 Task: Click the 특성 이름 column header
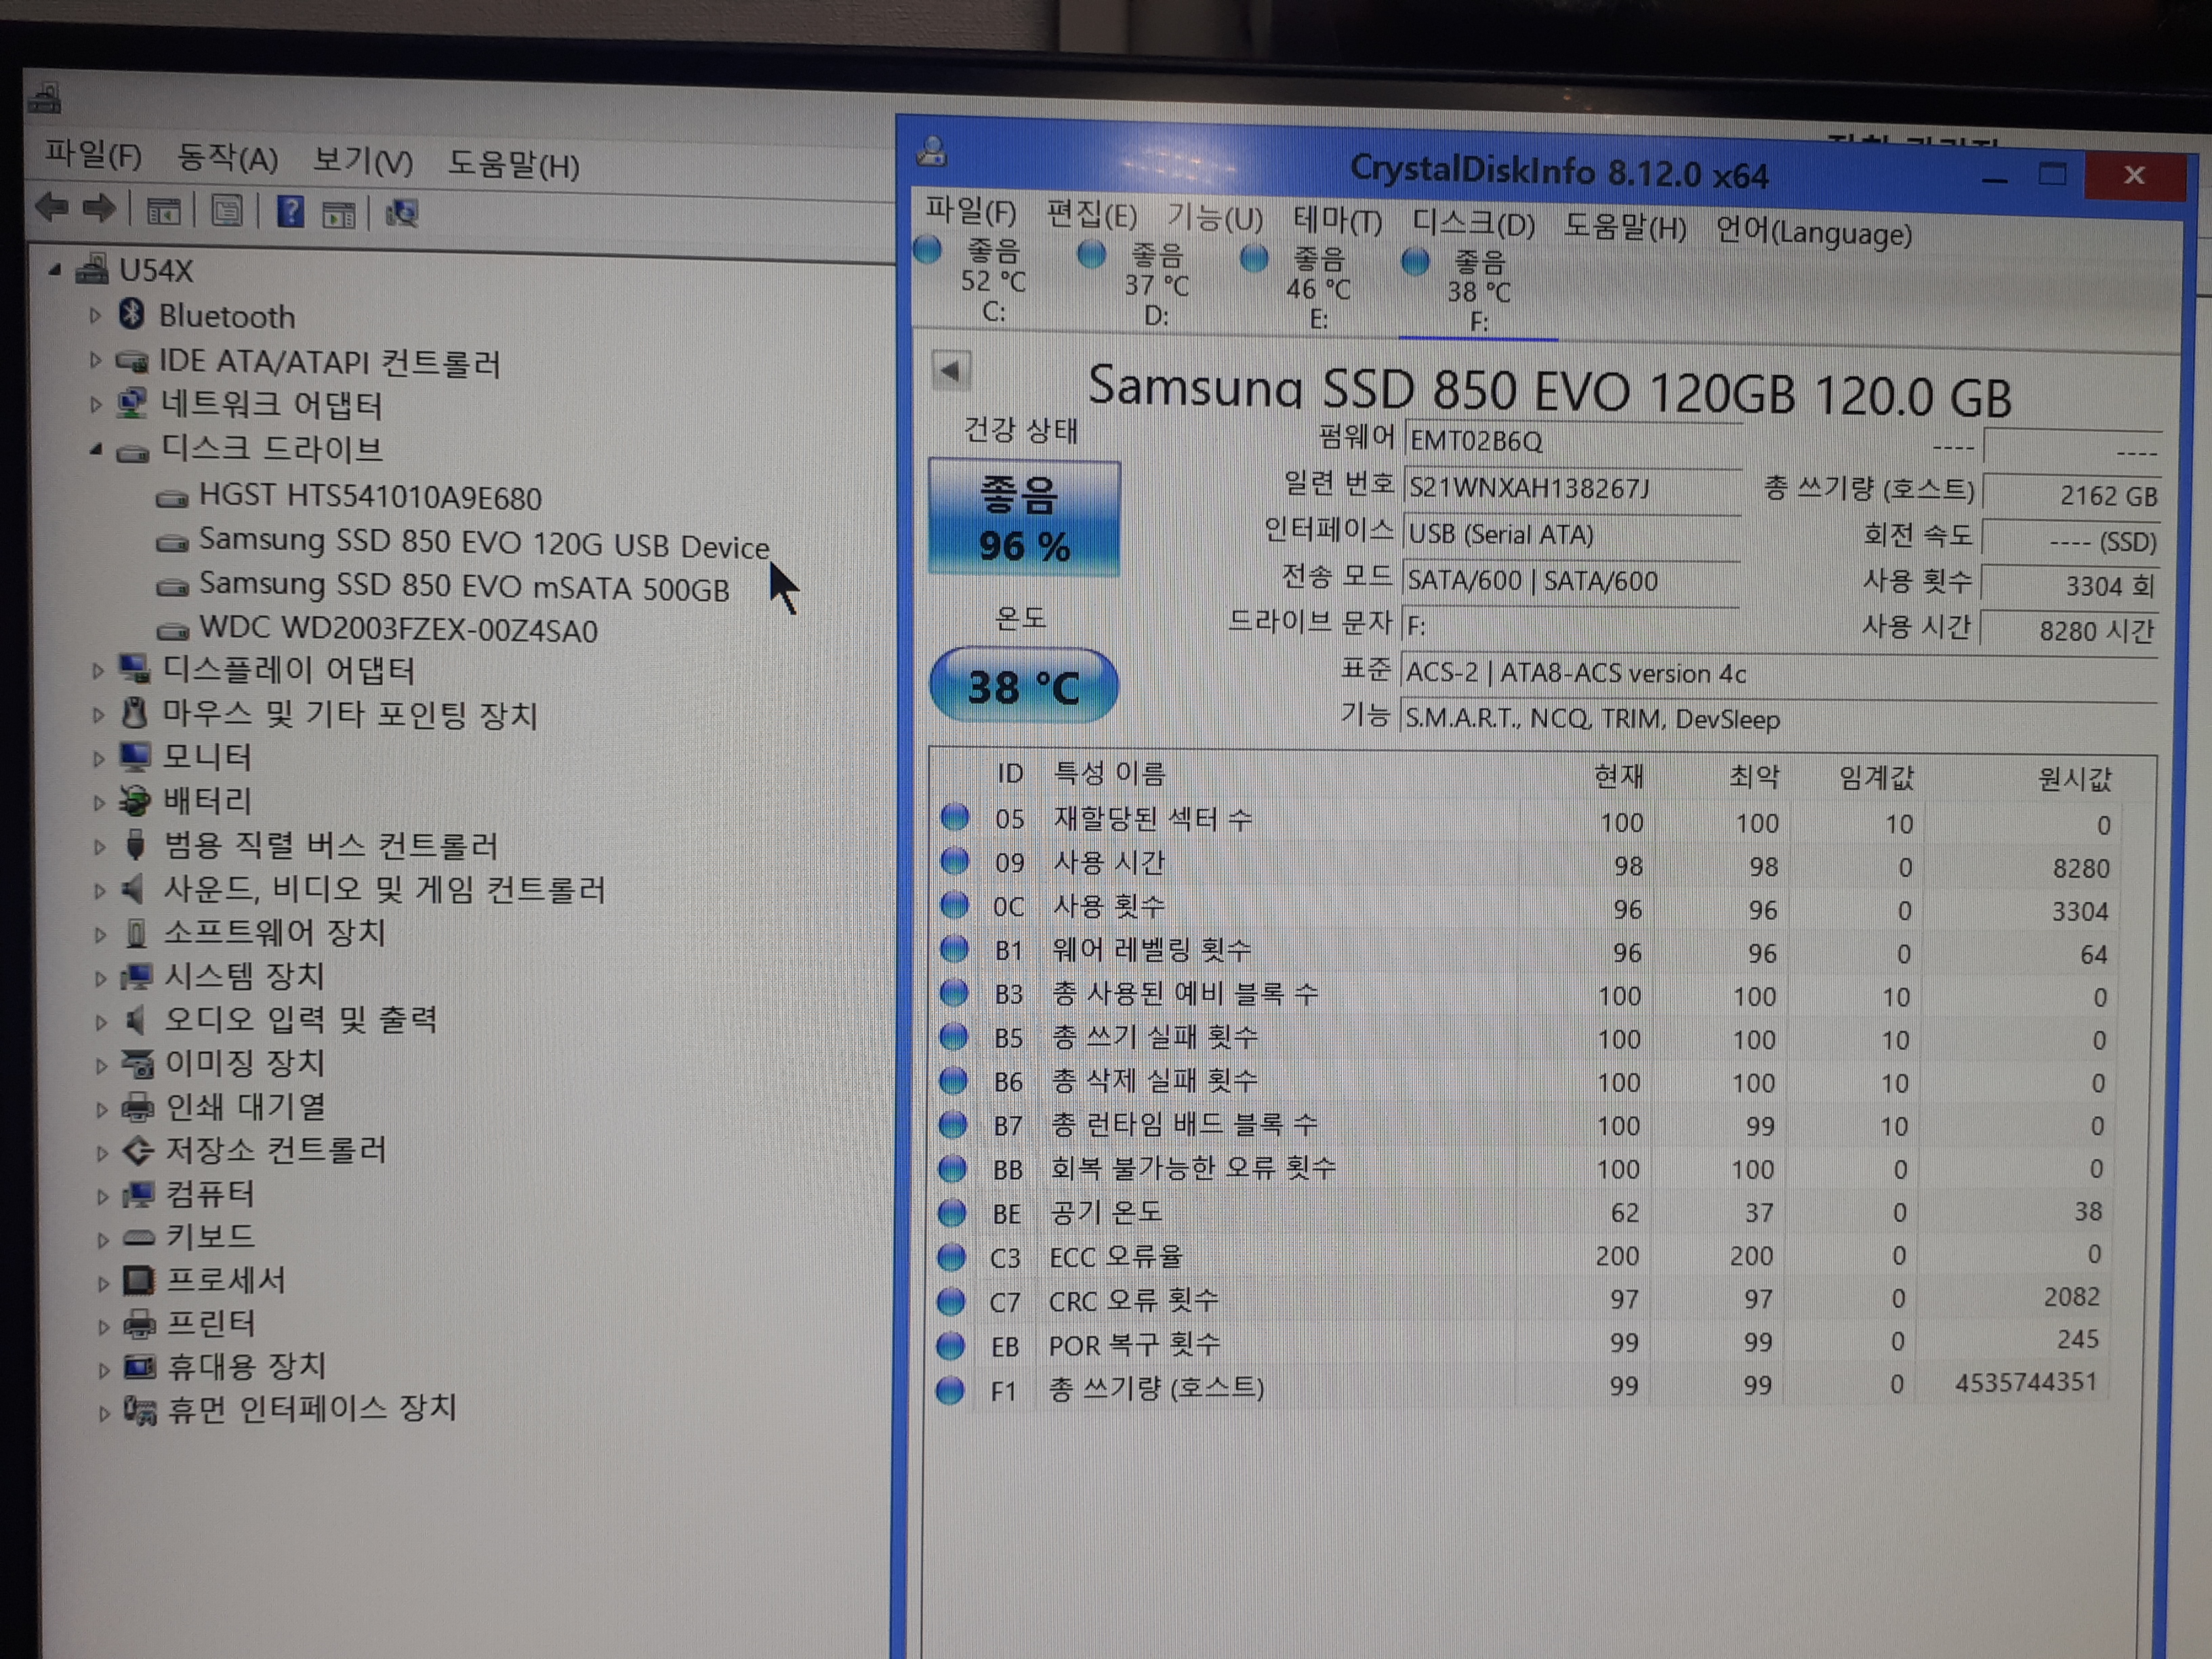(x=1110, y=773)
